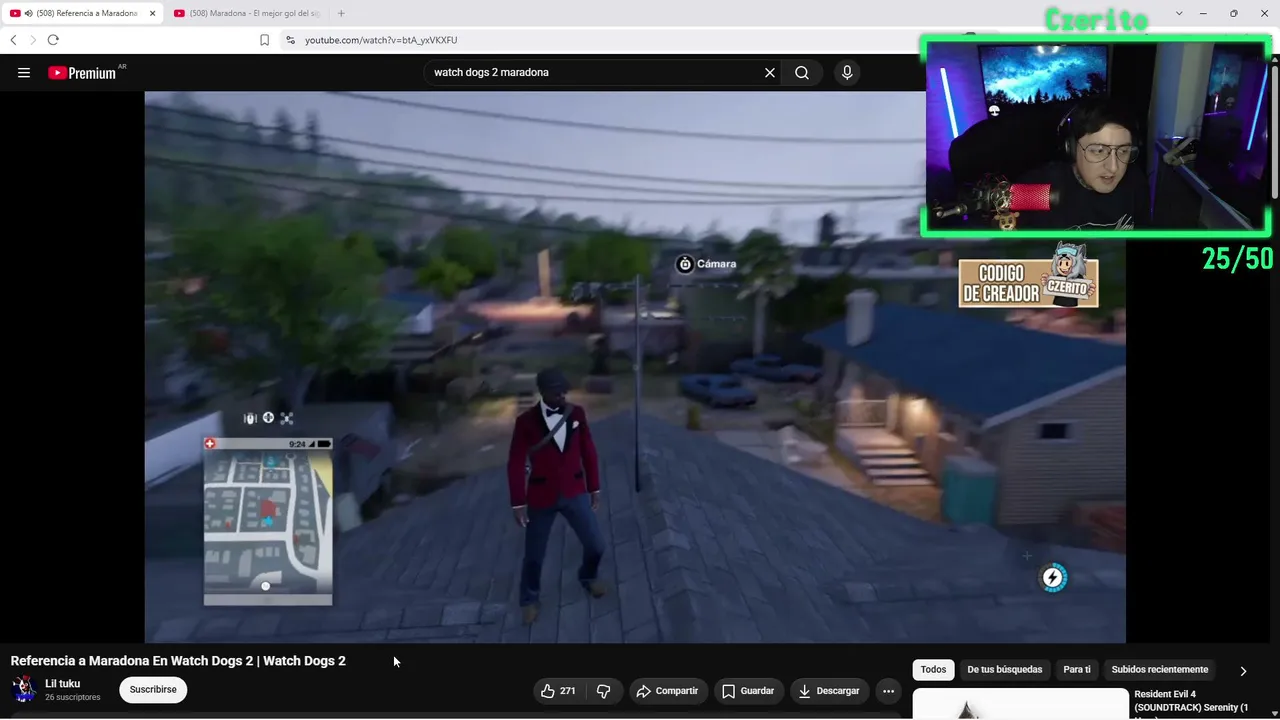The width and height of the screenshot is (1280, 720).
Task: Open Resident Evil 4 Serenity video title
Action: tap(1191, 701)
